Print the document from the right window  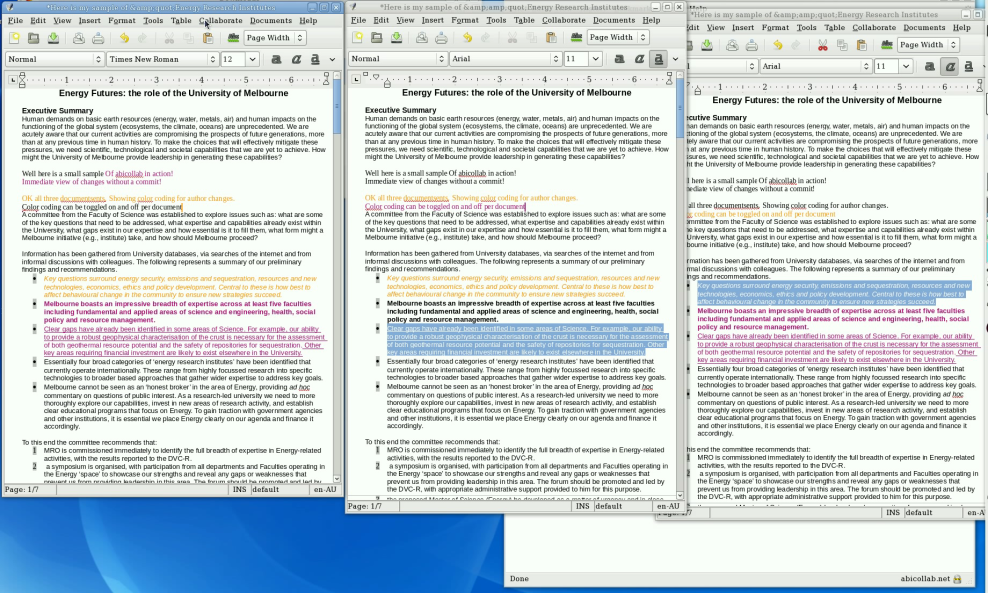tap(752, 45)
